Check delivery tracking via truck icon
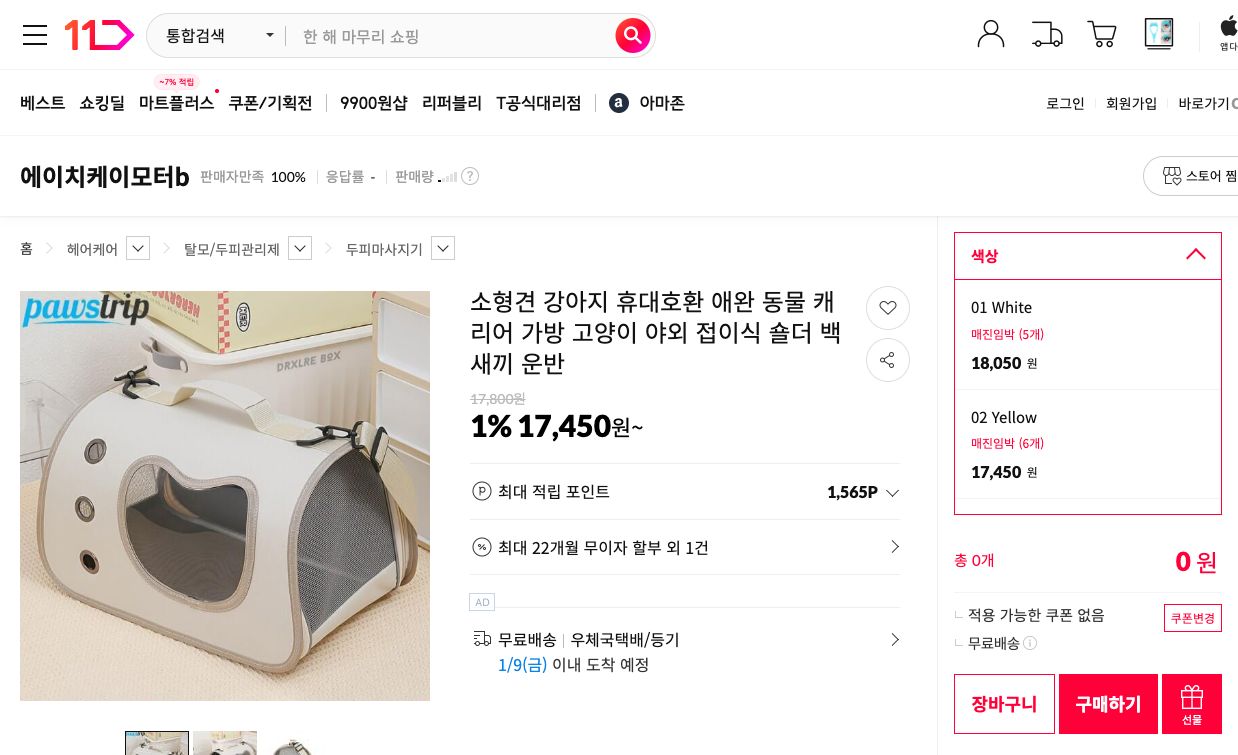The image size is (1238, 755). tap(1047, 33)
